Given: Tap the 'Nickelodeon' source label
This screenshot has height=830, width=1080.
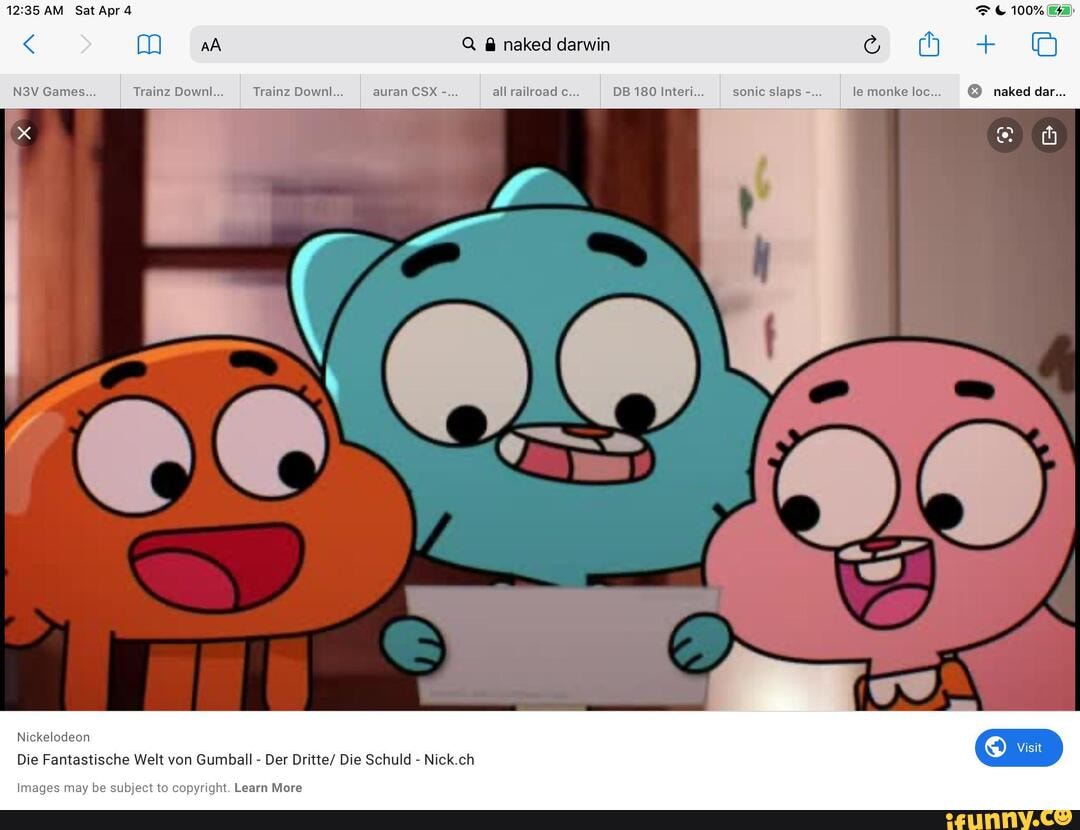Looking at the screenshot, I should pyautogui.click(x=53, y=737).
